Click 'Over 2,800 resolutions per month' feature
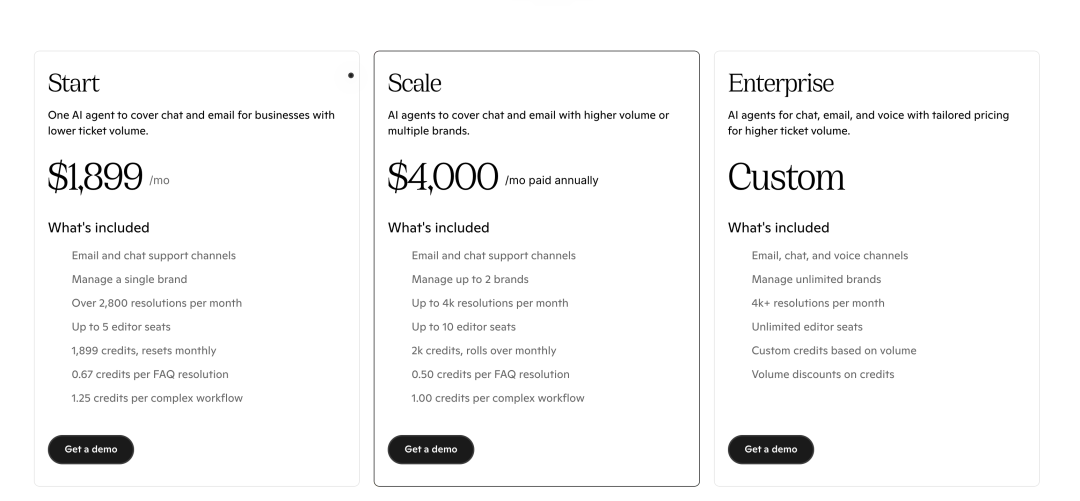The height and width of the screenshot is (501, 1080). click(x=156, y=303)
